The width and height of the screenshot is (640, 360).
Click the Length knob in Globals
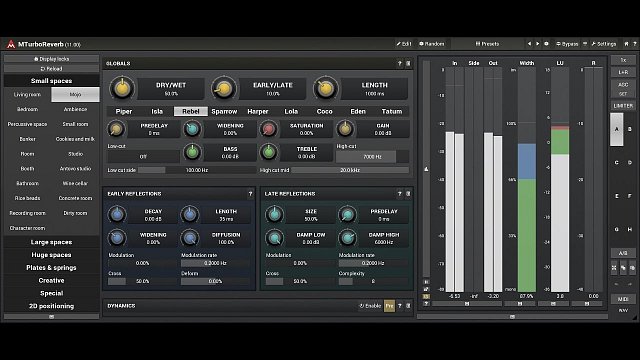325,88
